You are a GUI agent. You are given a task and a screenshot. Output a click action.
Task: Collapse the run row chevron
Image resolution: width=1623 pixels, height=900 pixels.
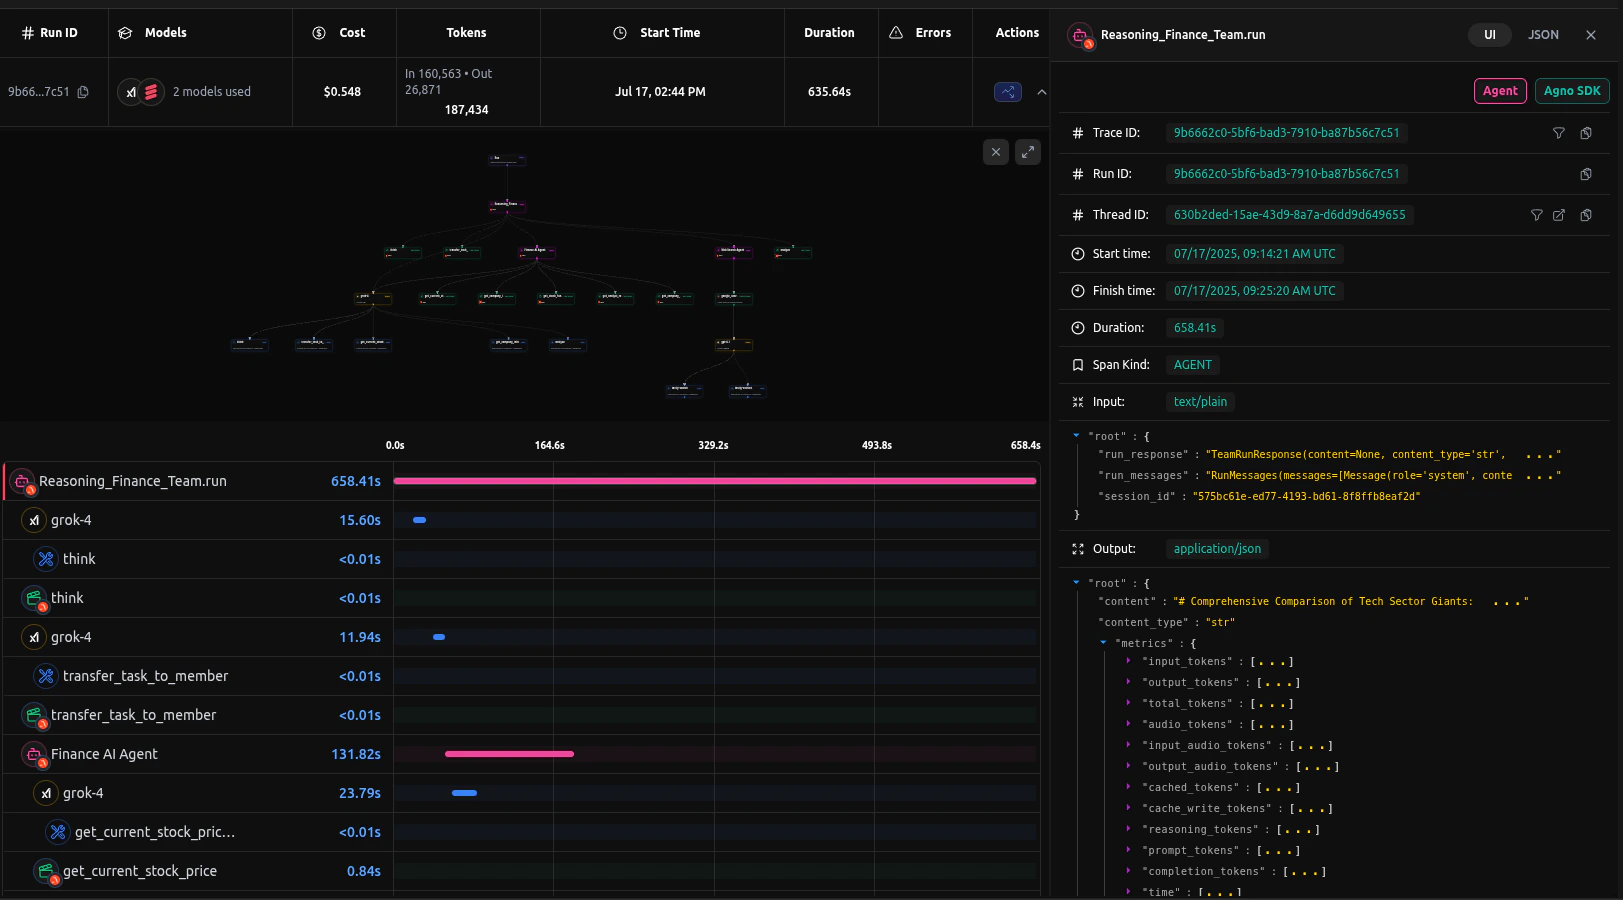tap(1041, 92)
